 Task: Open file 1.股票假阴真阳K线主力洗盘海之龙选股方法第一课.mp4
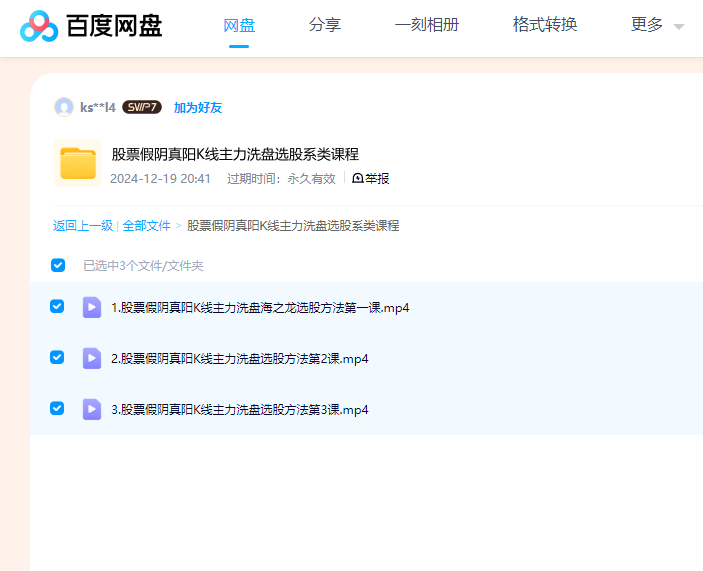tap(260, 307)
